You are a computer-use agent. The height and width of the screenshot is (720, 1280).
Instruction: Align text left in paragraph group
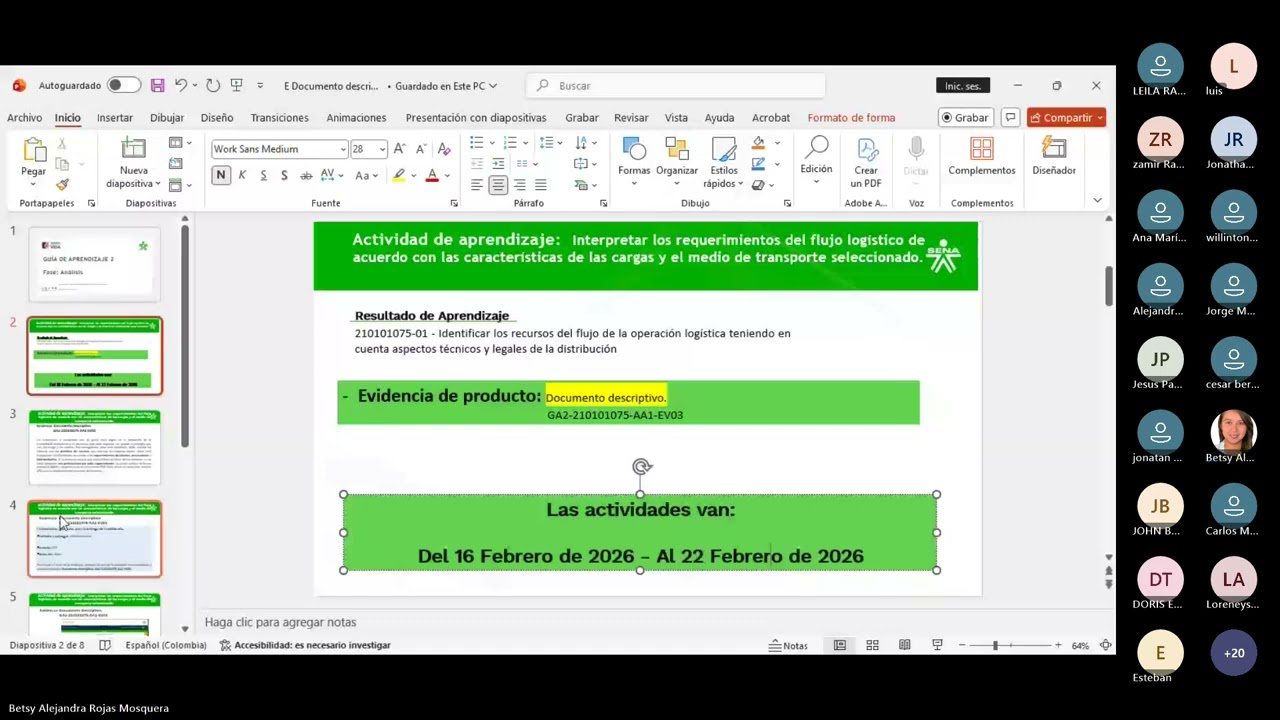[x=476, y=185]
